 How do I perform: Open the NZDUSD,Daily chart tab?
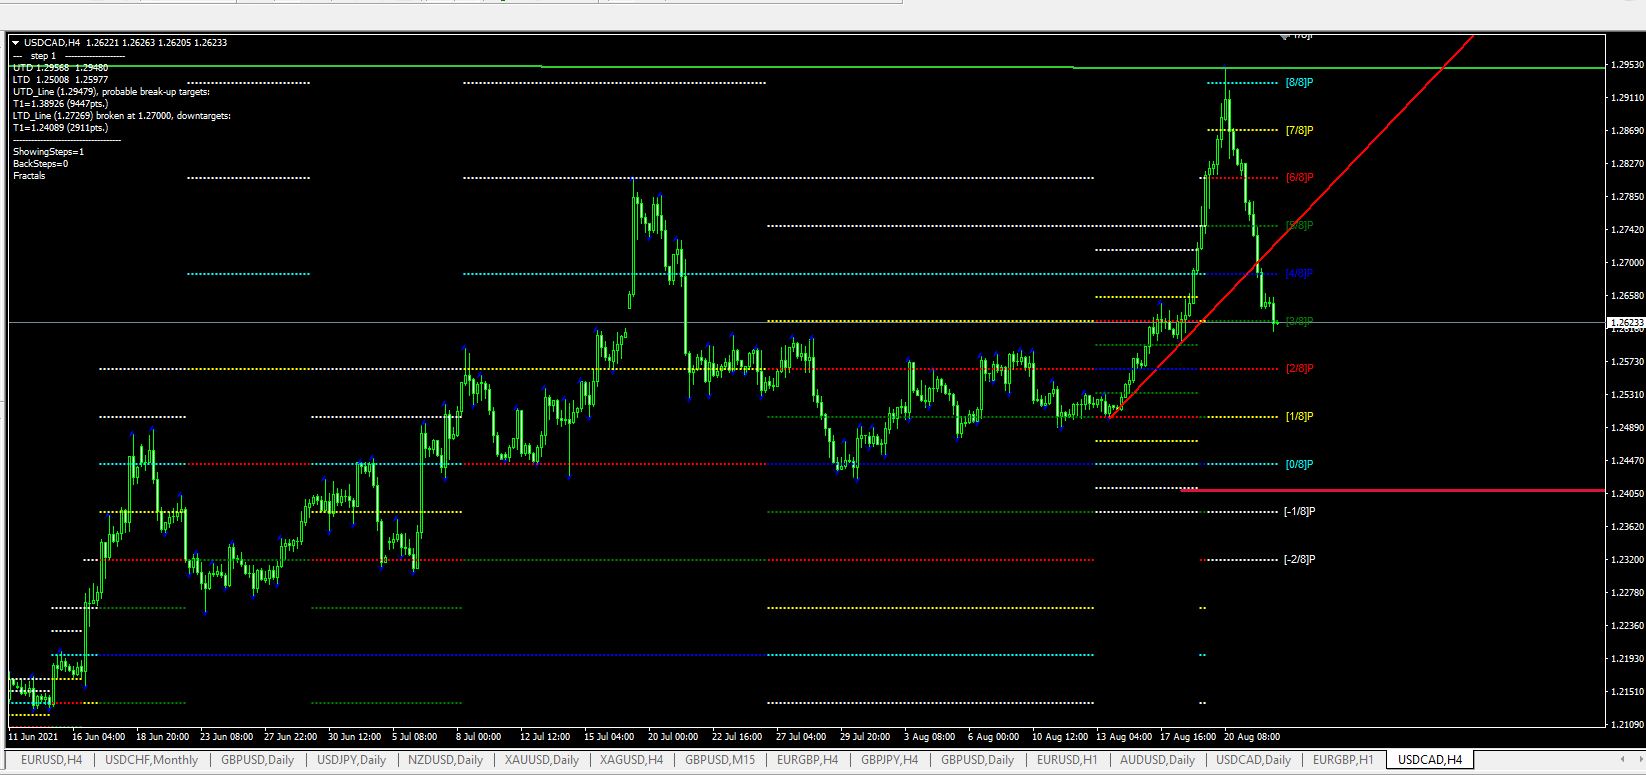click(445, 760)
